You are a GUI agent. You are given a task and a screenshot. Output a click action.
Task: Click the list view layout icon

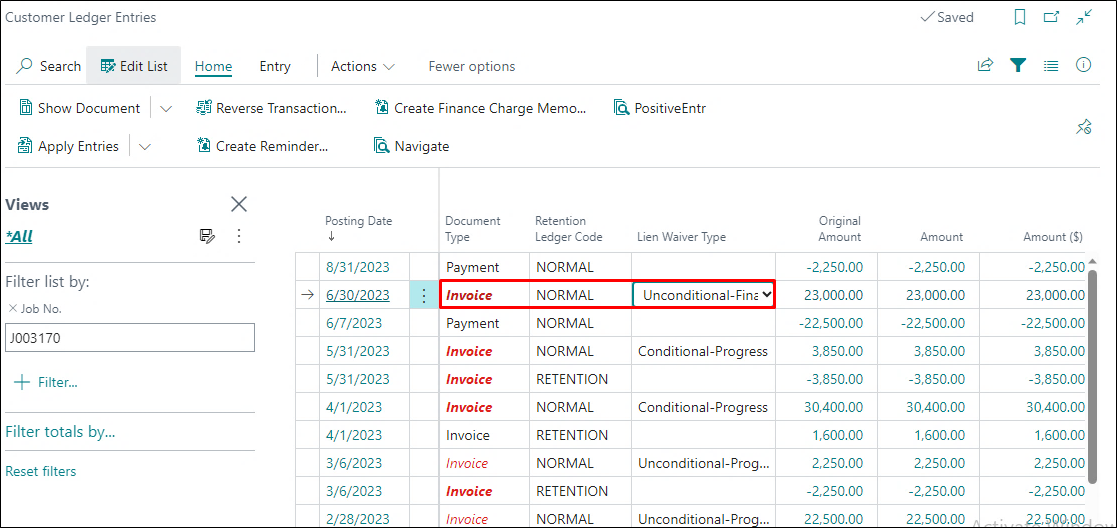[1051, 66]
